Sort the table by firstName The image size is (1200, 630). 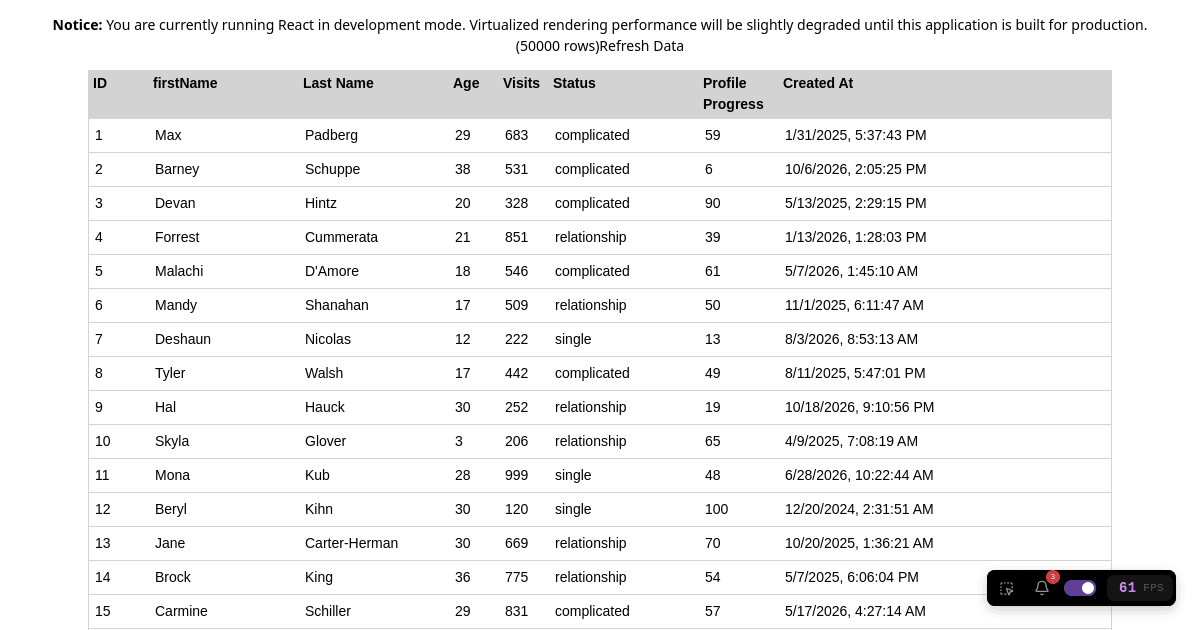[x=185, y=83]
